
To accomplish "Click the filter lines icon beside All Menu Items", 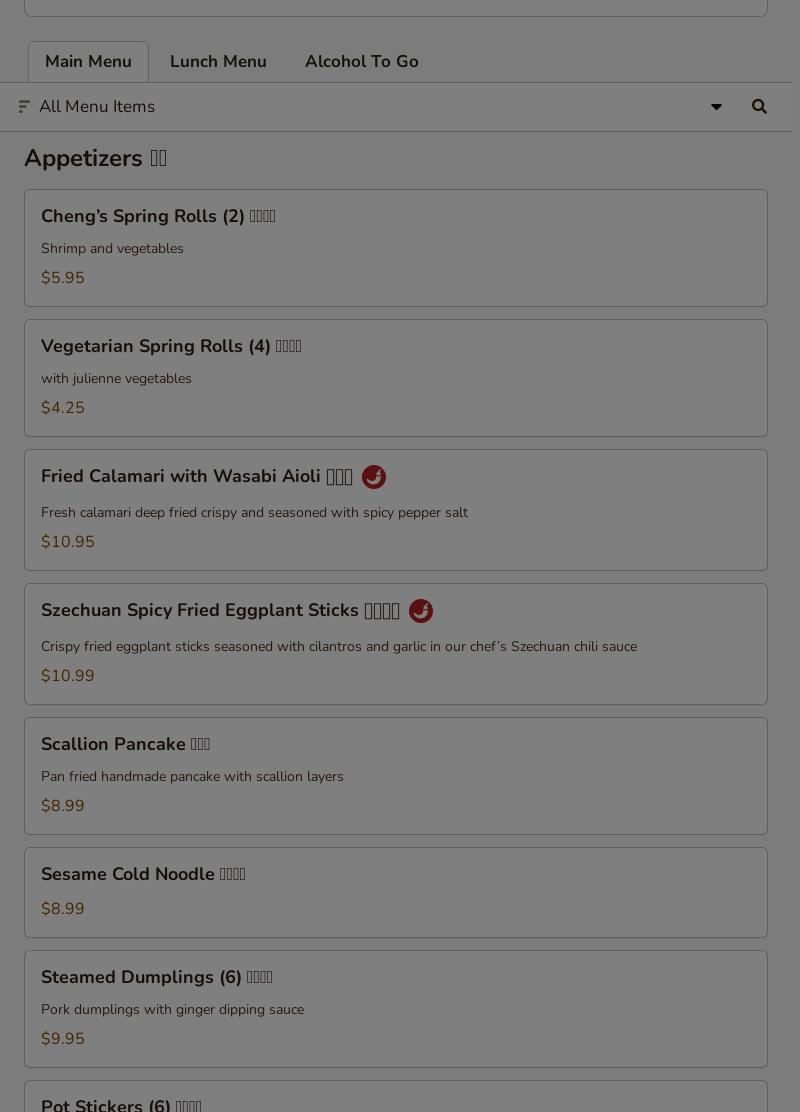I will [24, 106].
